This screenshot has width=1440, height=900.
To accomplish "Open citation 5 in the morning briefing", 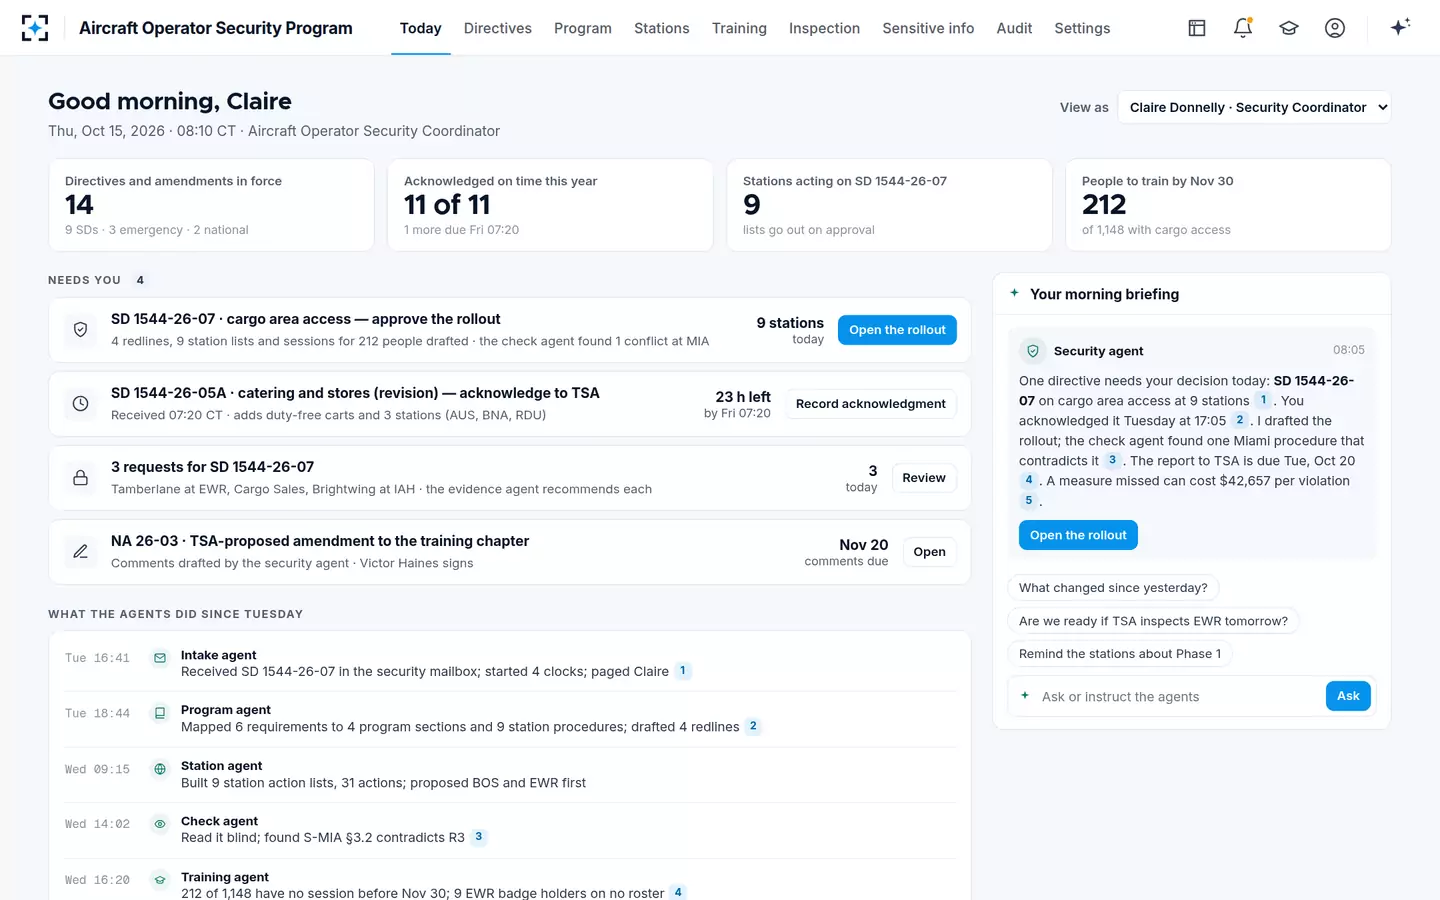I will 1029,500.
